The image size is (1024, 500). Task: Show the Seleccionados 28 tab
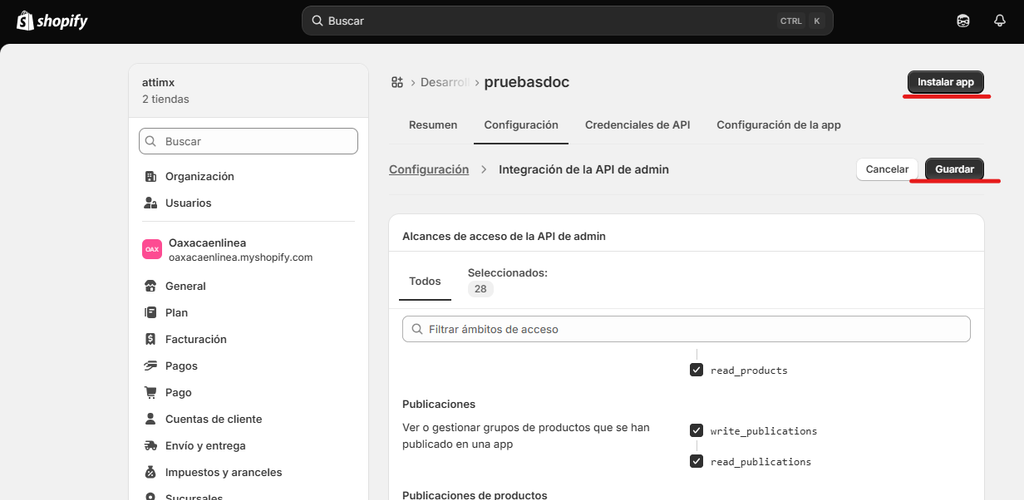(x=507, y=281)
